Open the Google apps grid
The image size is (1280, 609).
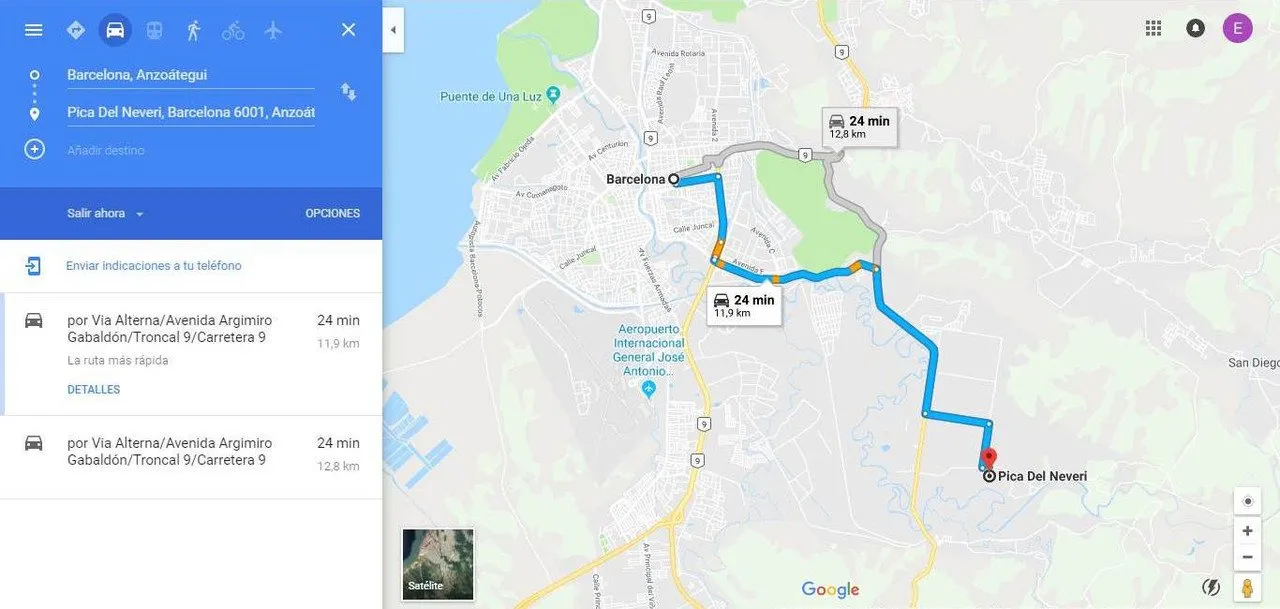(1153, 28)
